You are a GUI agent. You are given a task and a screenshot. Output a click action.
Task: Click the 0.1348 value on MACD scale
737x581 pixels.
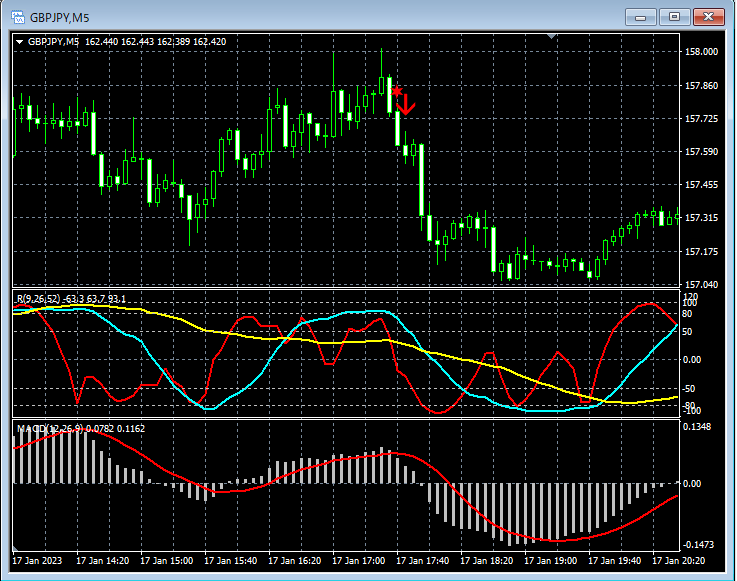(697, 427)
